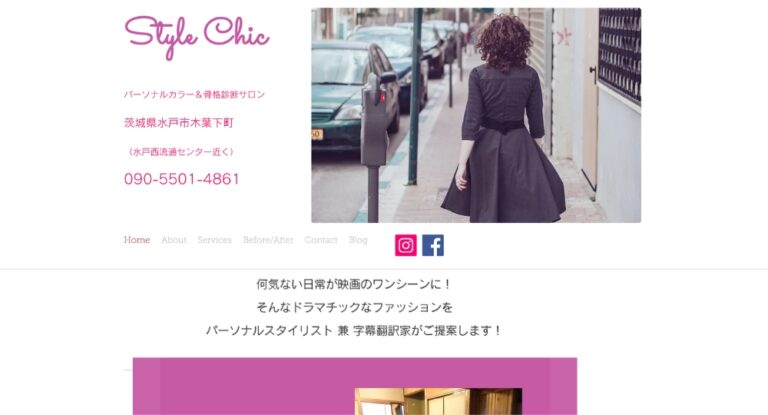Open the About page
The height and width of the screenshot is (415, 768).
click(x=174, y=240)
